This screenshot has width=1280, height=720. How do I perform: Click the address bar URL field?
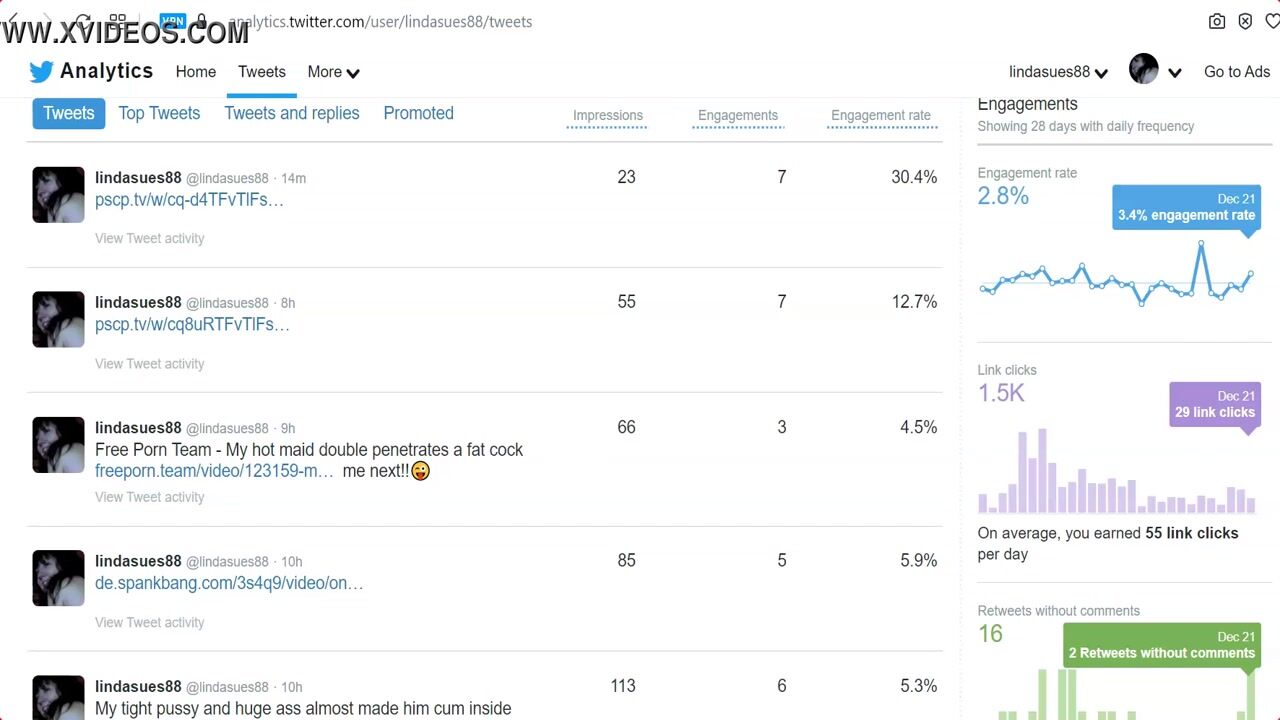(400, 21)
